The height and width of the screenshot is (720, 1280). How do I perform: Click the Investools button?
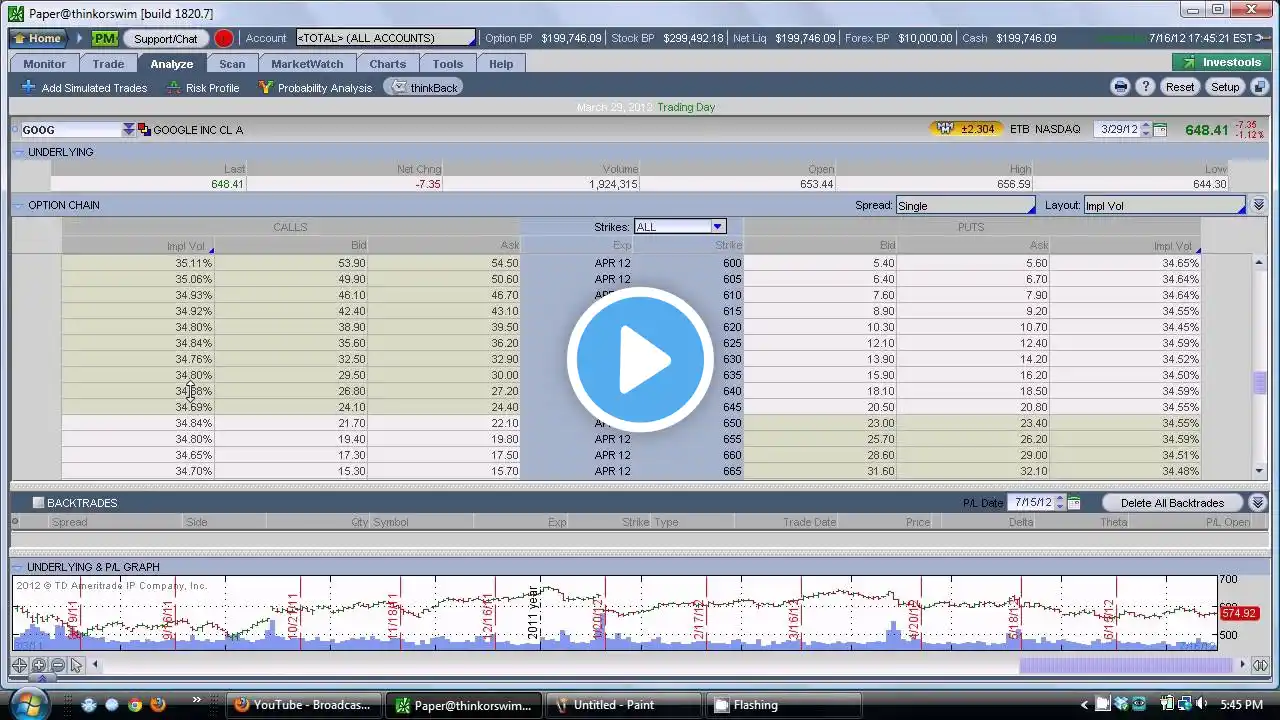click(x=1222, y=62)
